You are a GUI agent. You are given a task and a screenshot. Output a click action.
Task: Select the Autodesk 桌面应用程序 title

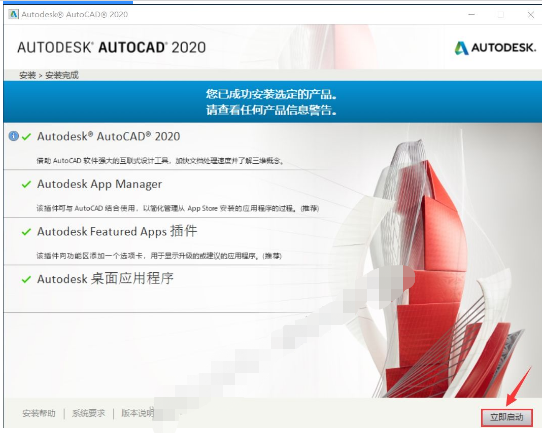tap(105, 279)
